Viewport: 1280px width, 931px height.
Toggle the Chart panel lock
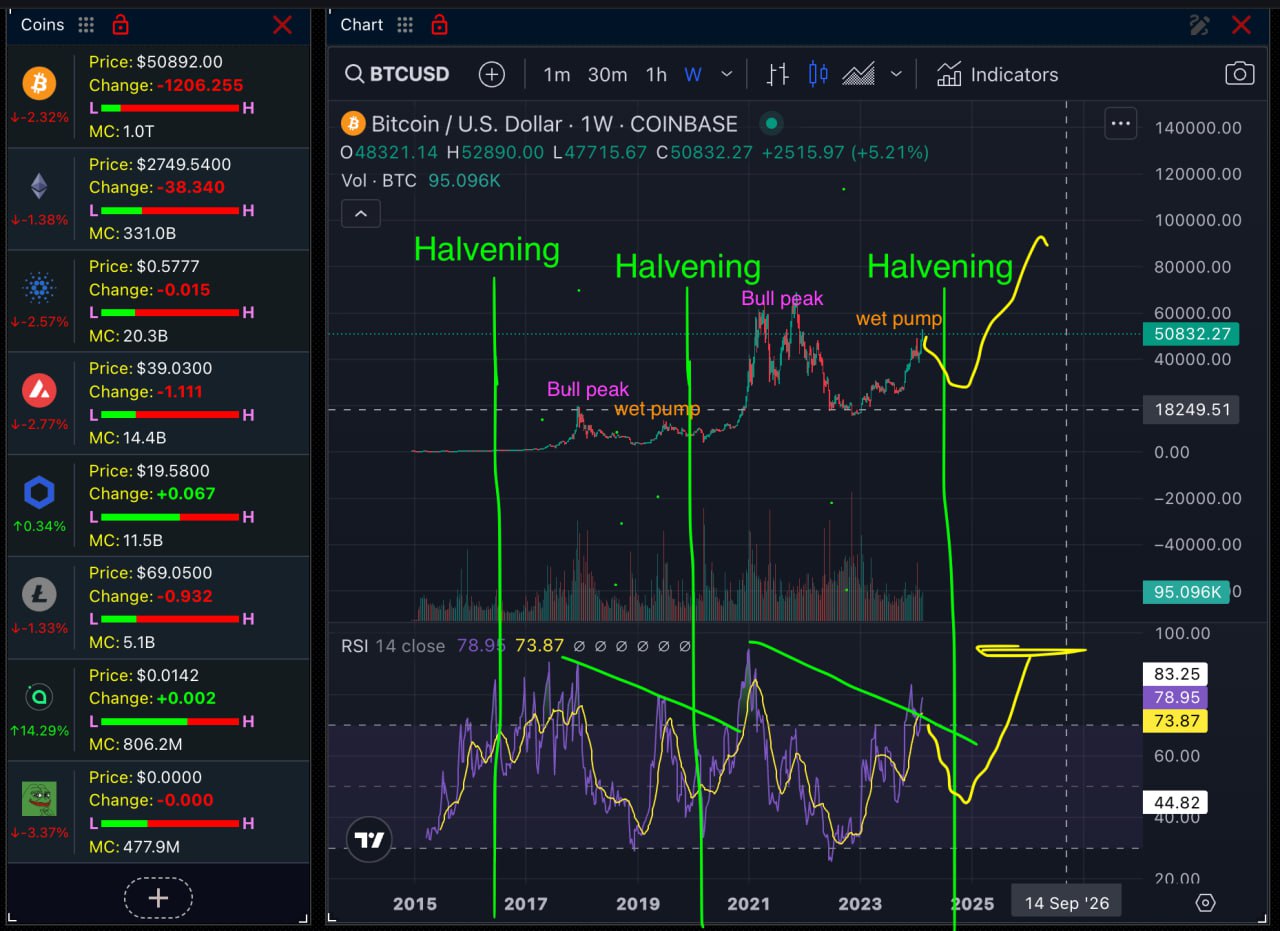coord(438,25)
